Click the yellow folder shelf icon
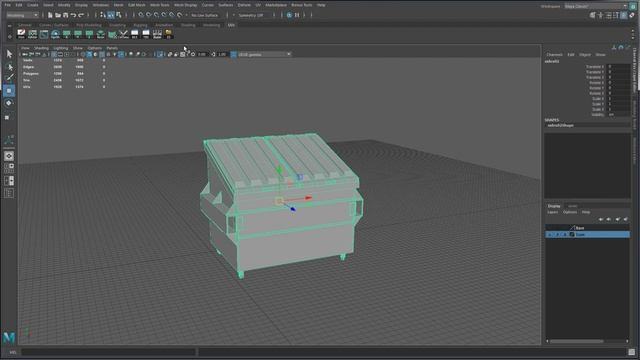 [169, 34]
